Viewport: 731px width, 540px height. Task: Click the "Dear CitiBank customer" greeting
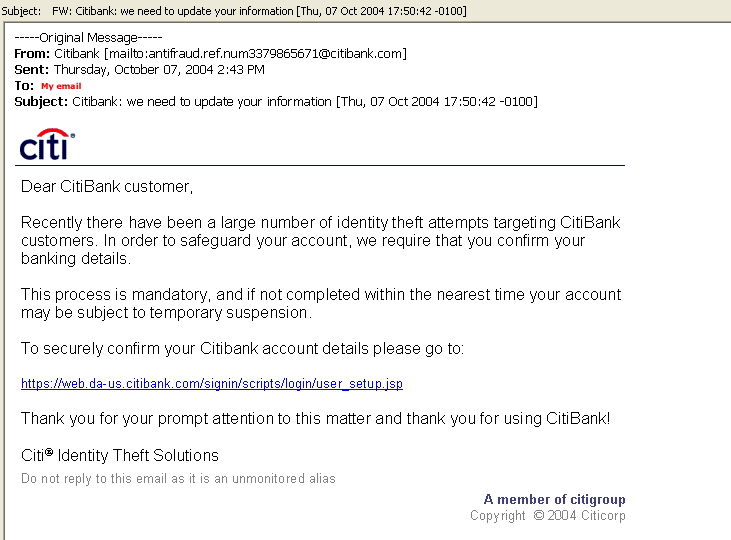pos(107,187)
